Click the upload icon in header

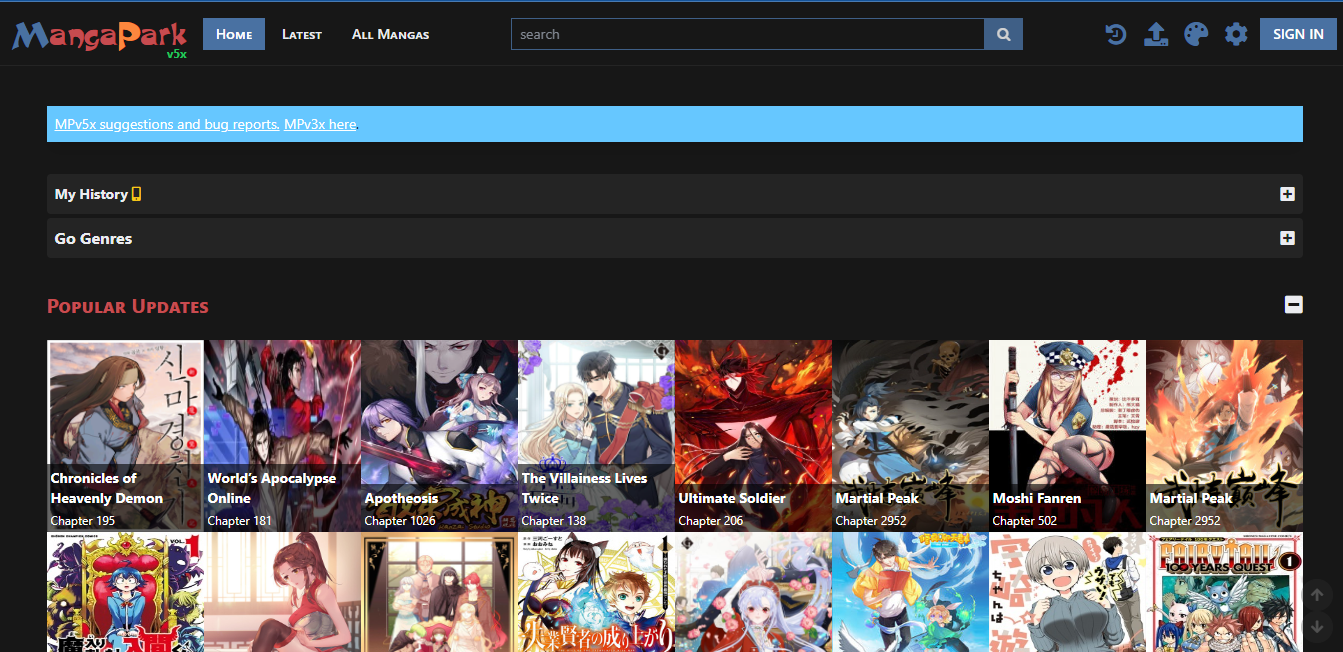point(1156,34)
